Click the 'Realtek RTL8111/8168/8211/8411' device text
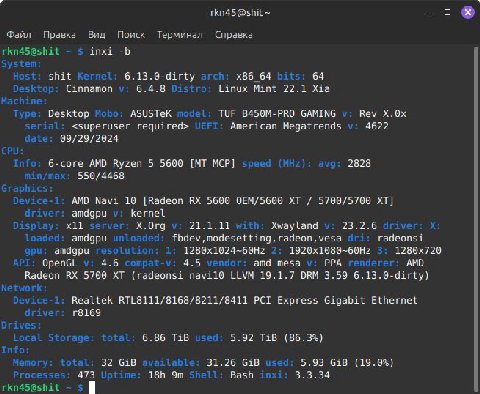 click(159, 300)
